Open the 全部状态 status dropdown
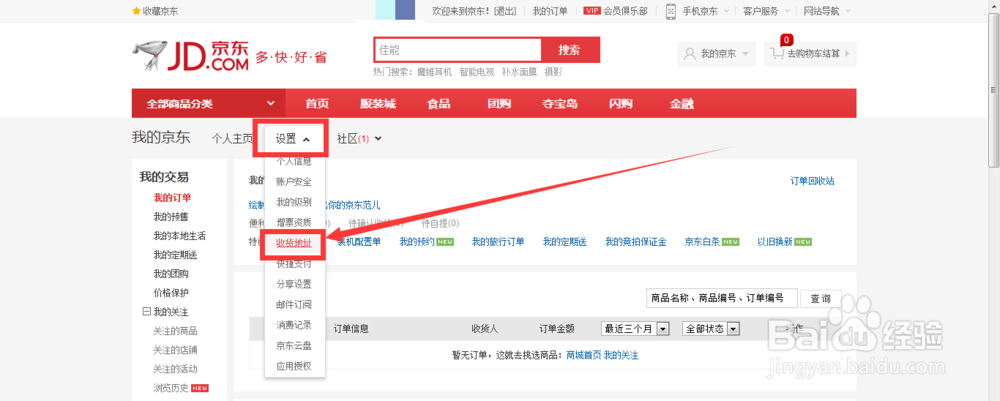1000x401 pixels. pos(733,328)
